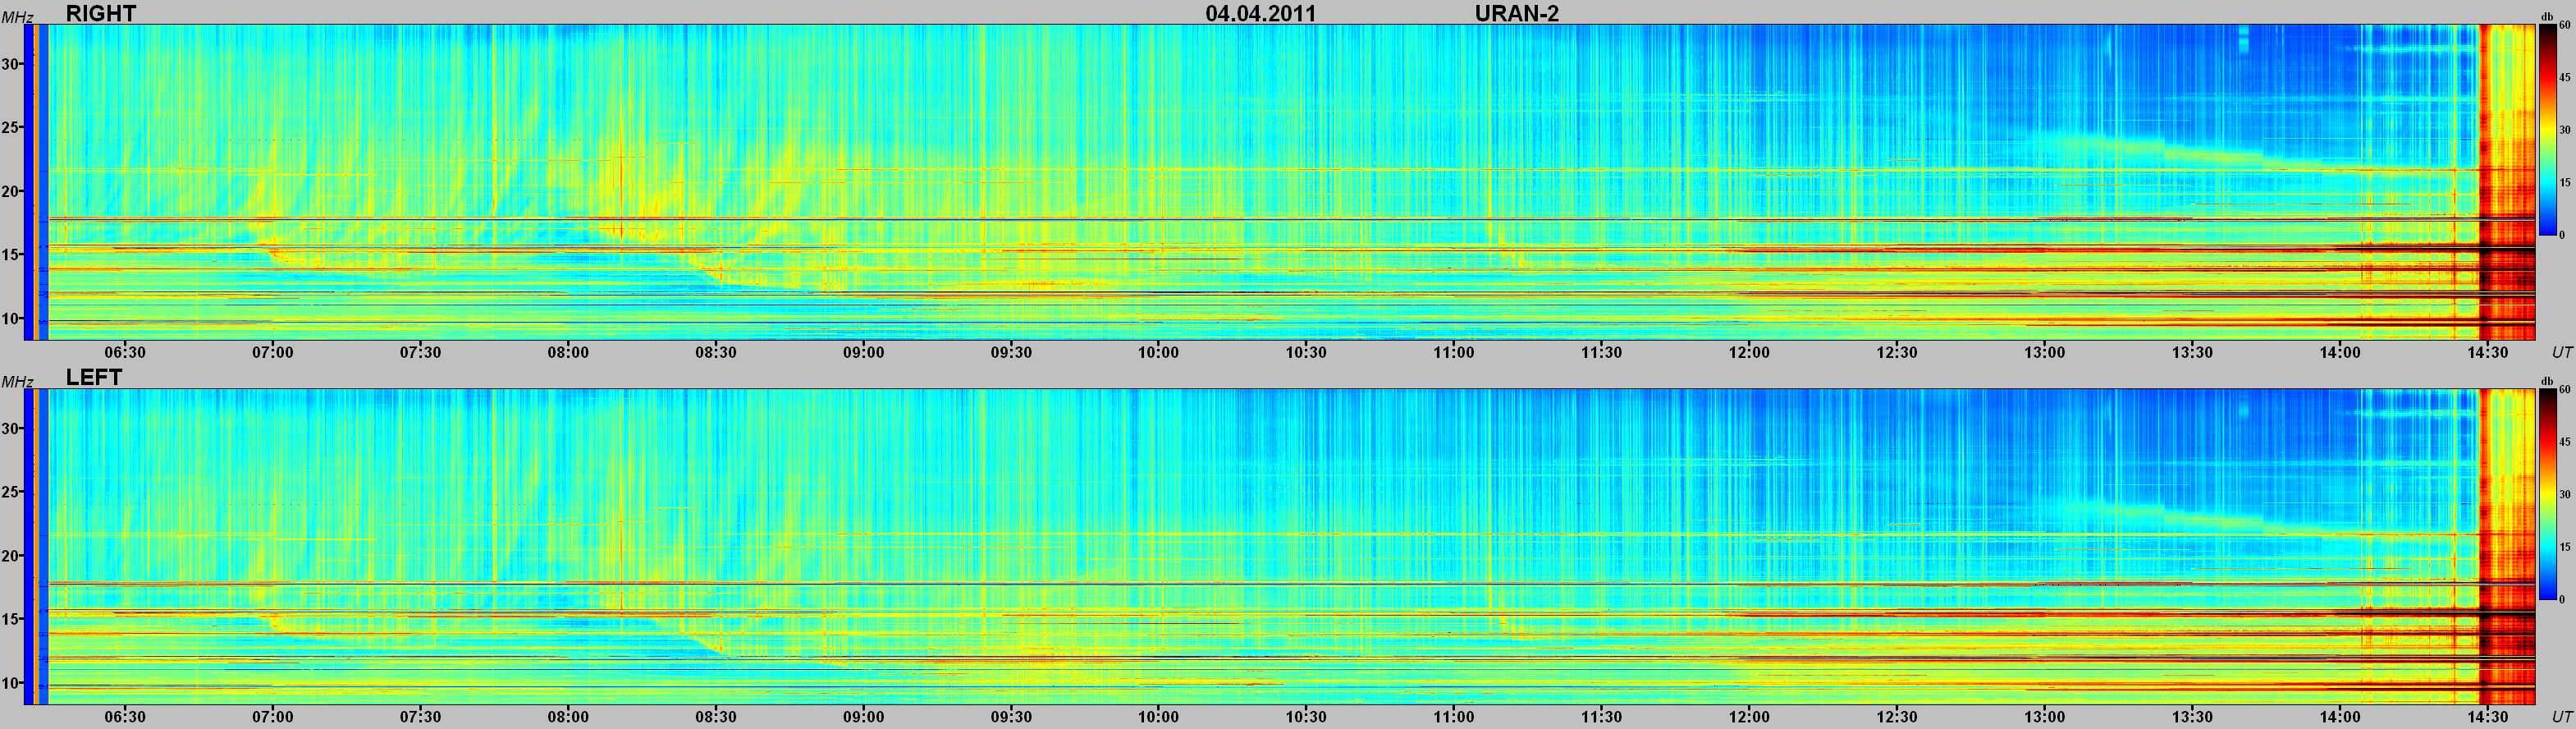Click the 06:30 time tick under LEFT panel
Viewport: 2576px width, 729px height.
pos(125,716)
